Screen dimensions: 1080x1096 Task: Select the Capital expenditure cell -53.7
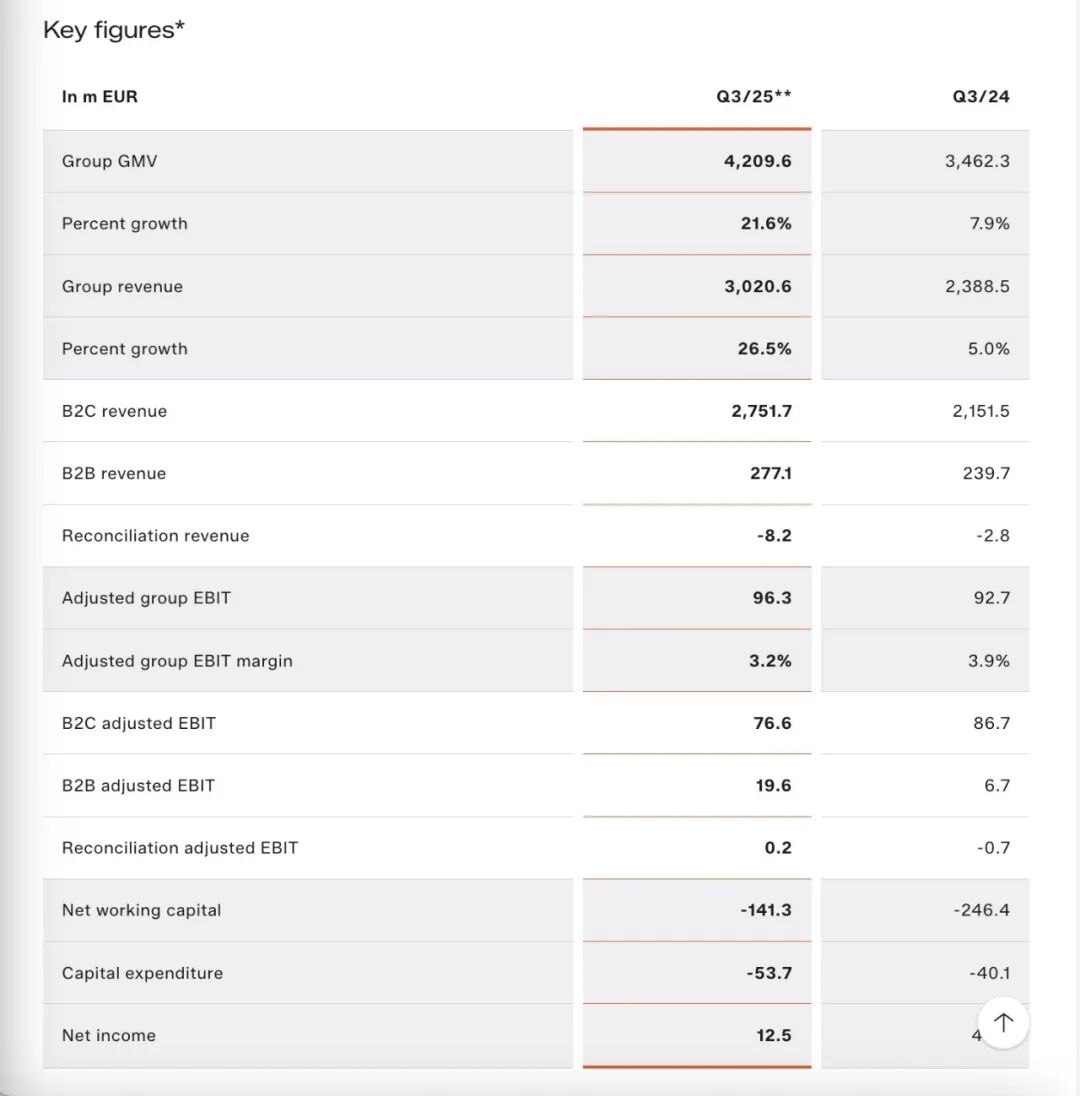[769, 973]
